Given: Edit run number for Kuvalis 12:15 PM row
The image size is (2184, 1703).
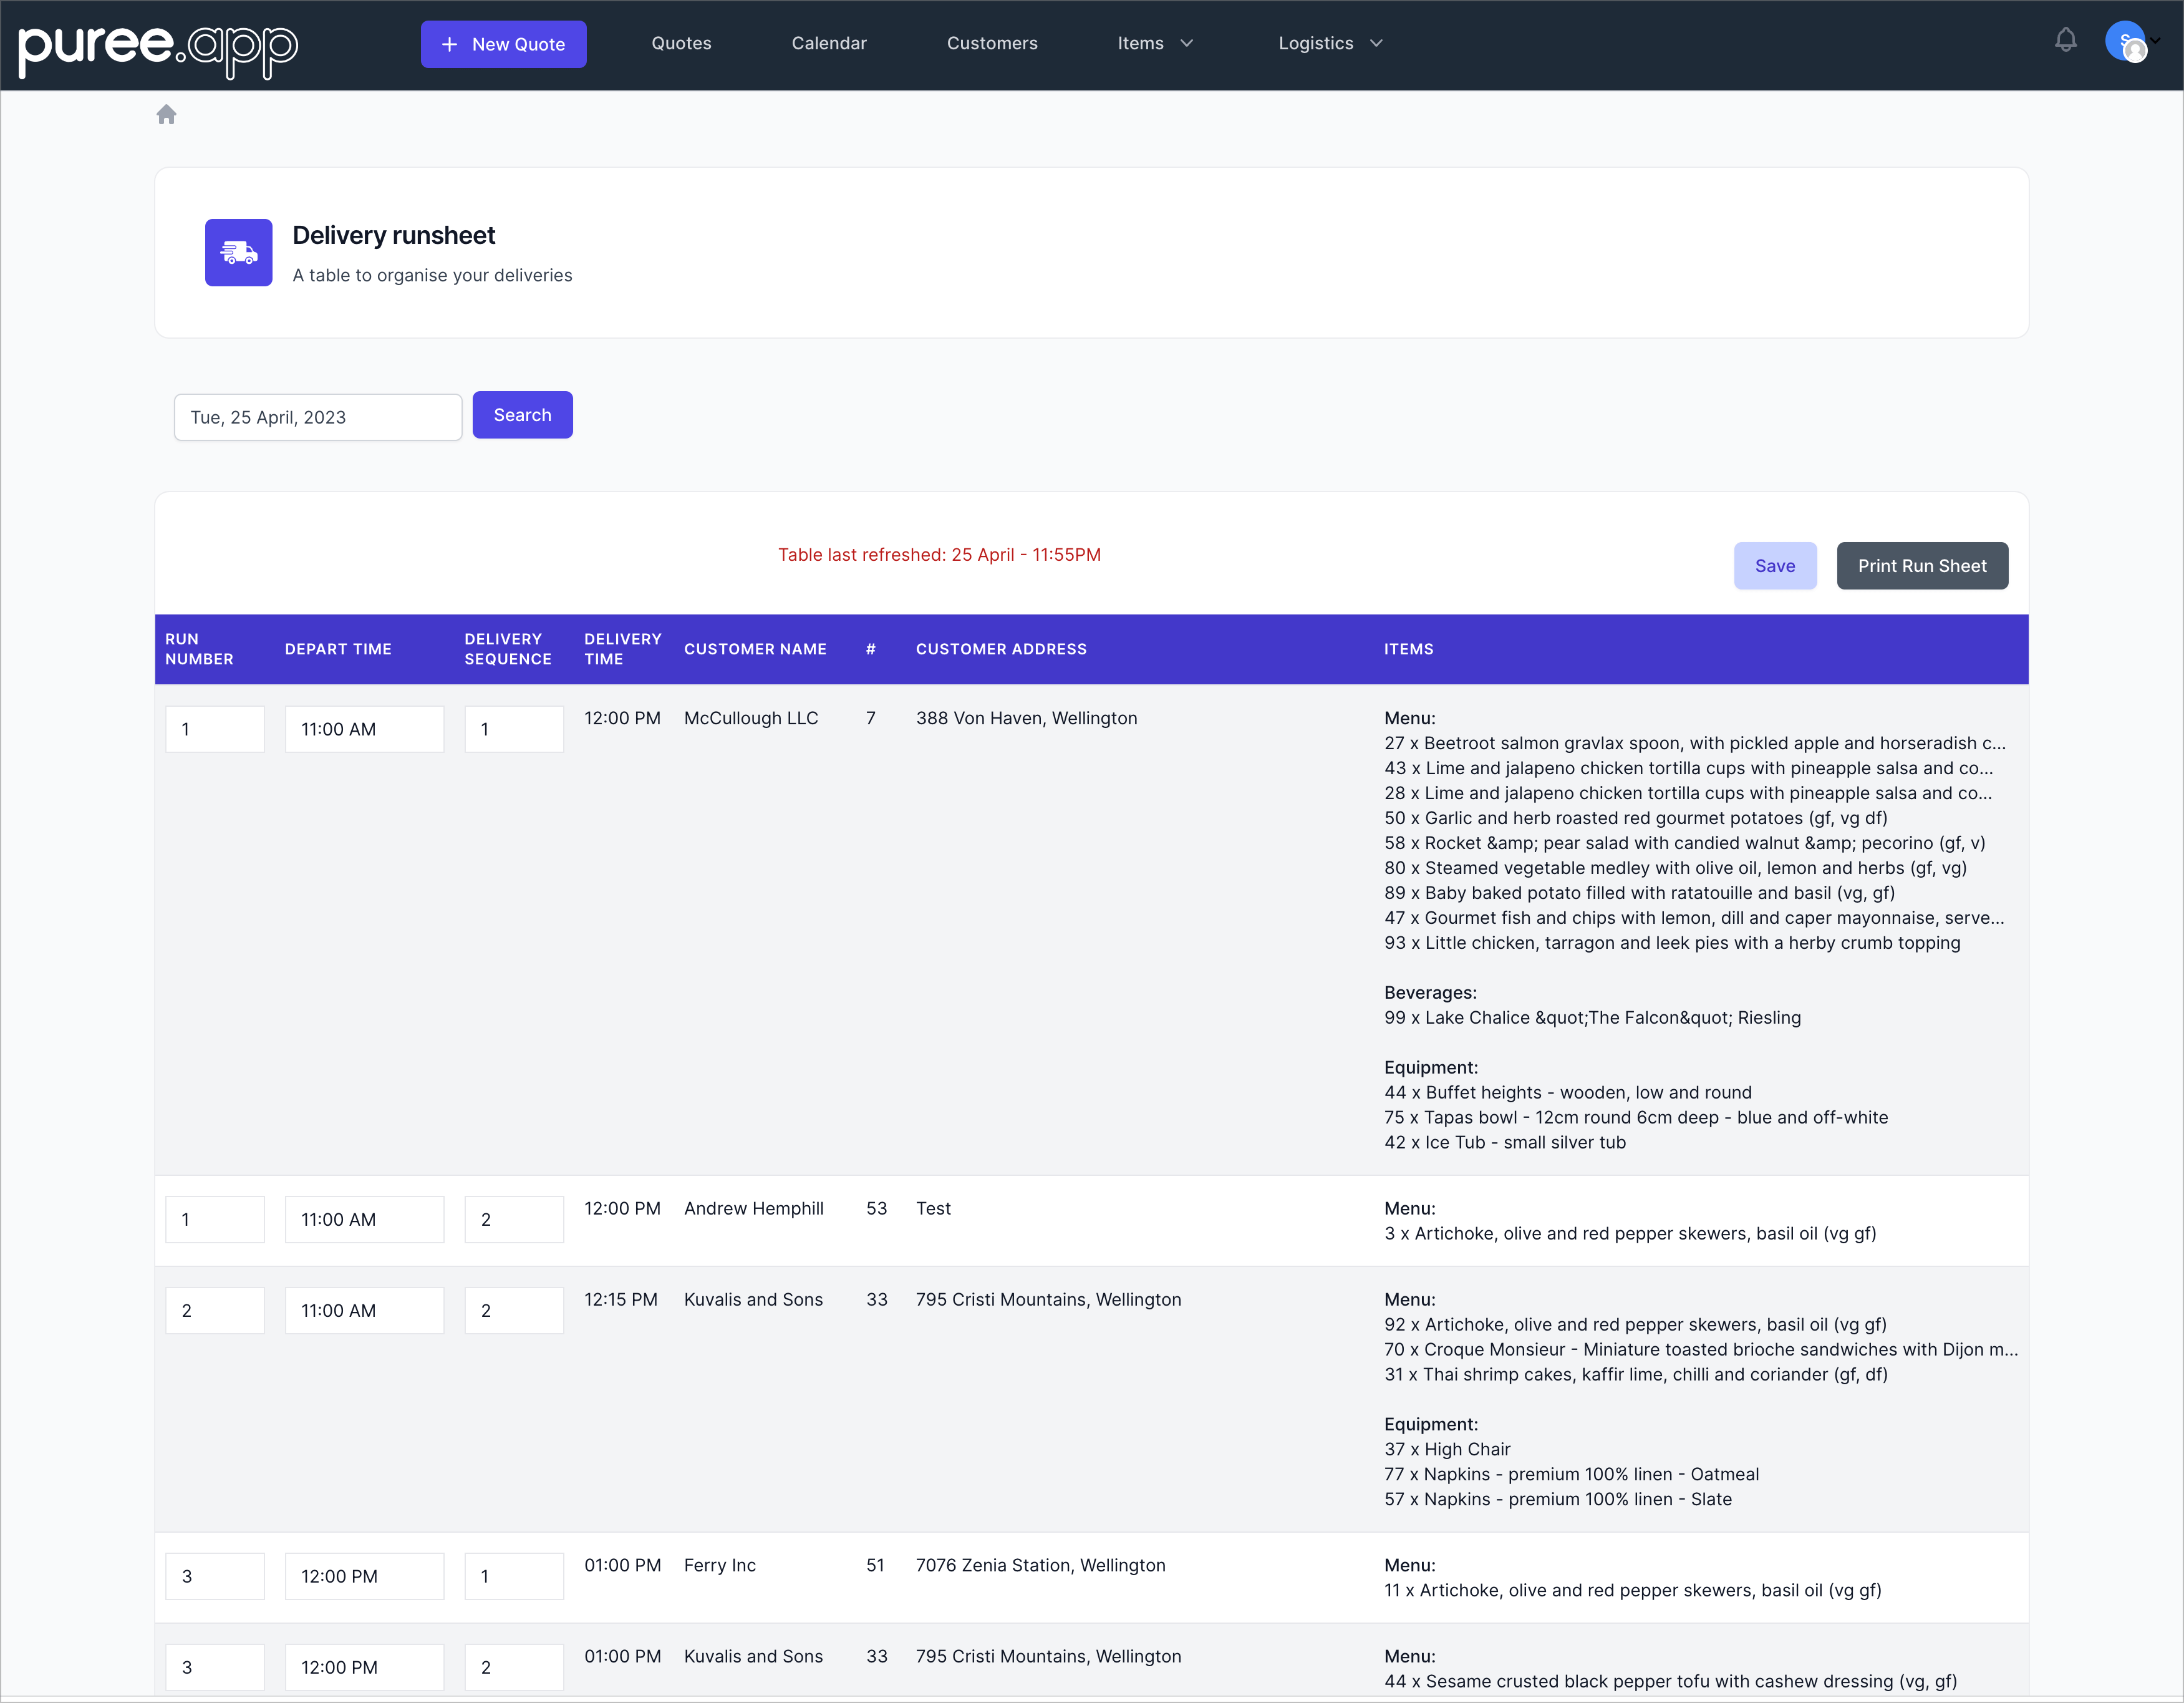Looking at the screenshot, I should pyautogui.click(x=215, y=1310).
